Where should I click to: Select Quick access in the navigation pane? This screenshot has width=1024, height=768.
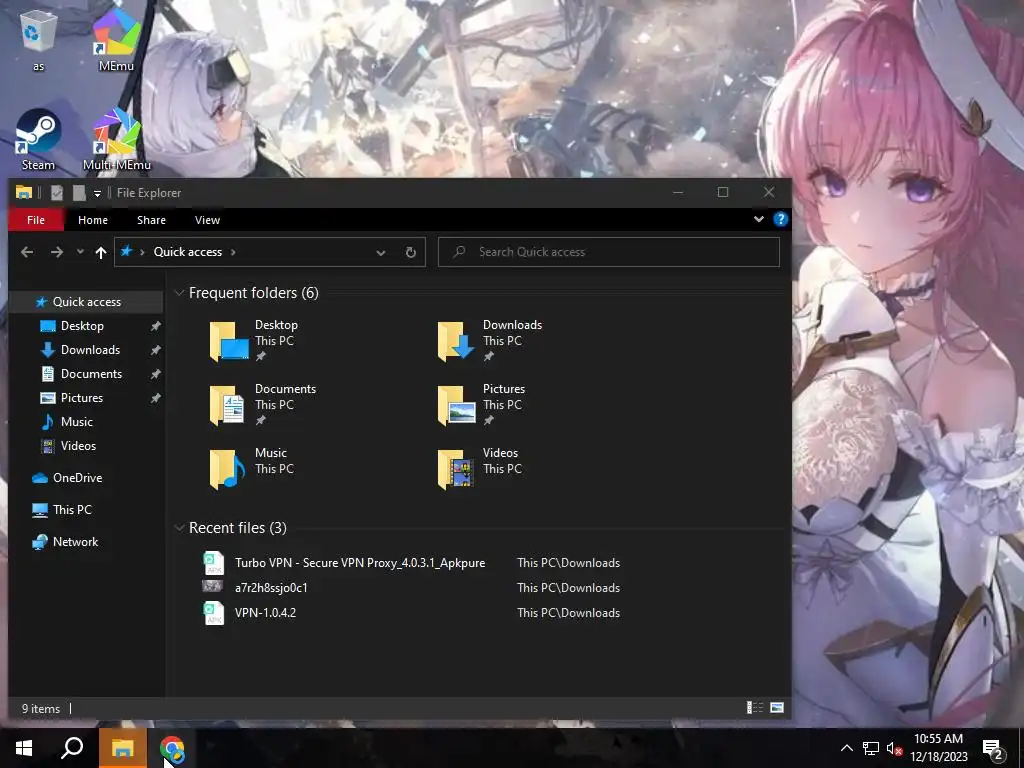[86, 302]
